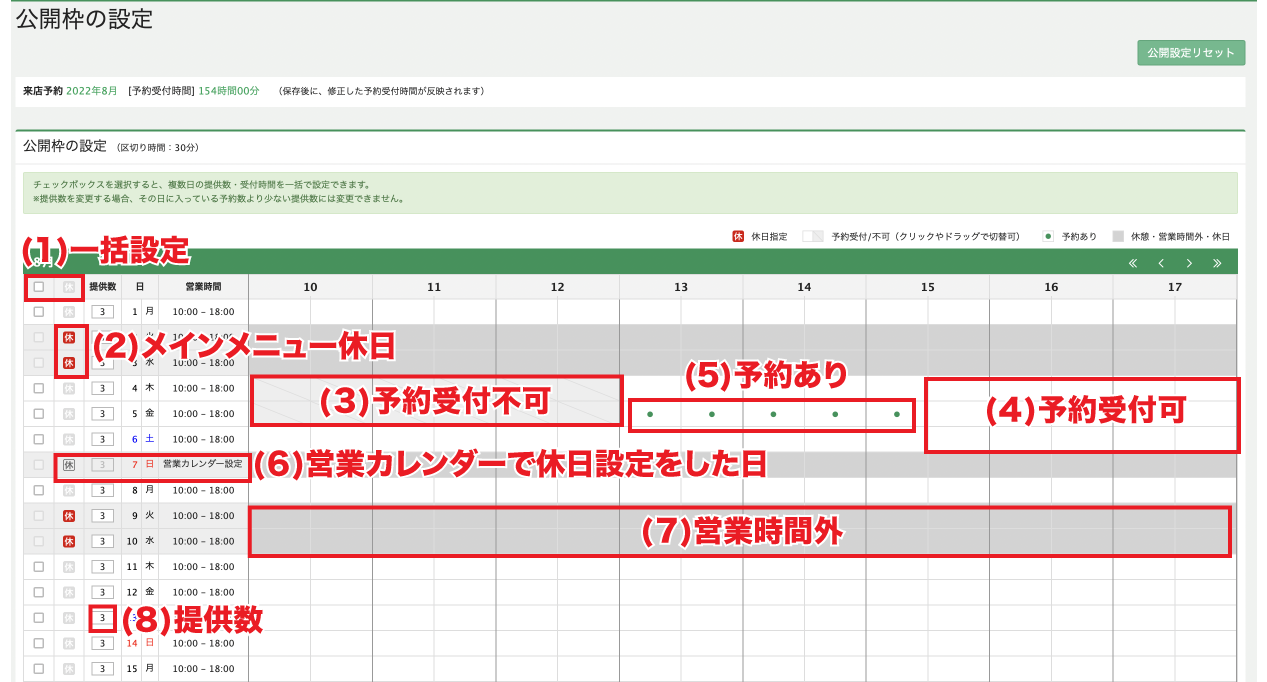This screenshot has width=1267, height=682.
Task: Toggle 休 holiday icon for day 15 月
Action: pyautogui.click(x=69, y=668)
